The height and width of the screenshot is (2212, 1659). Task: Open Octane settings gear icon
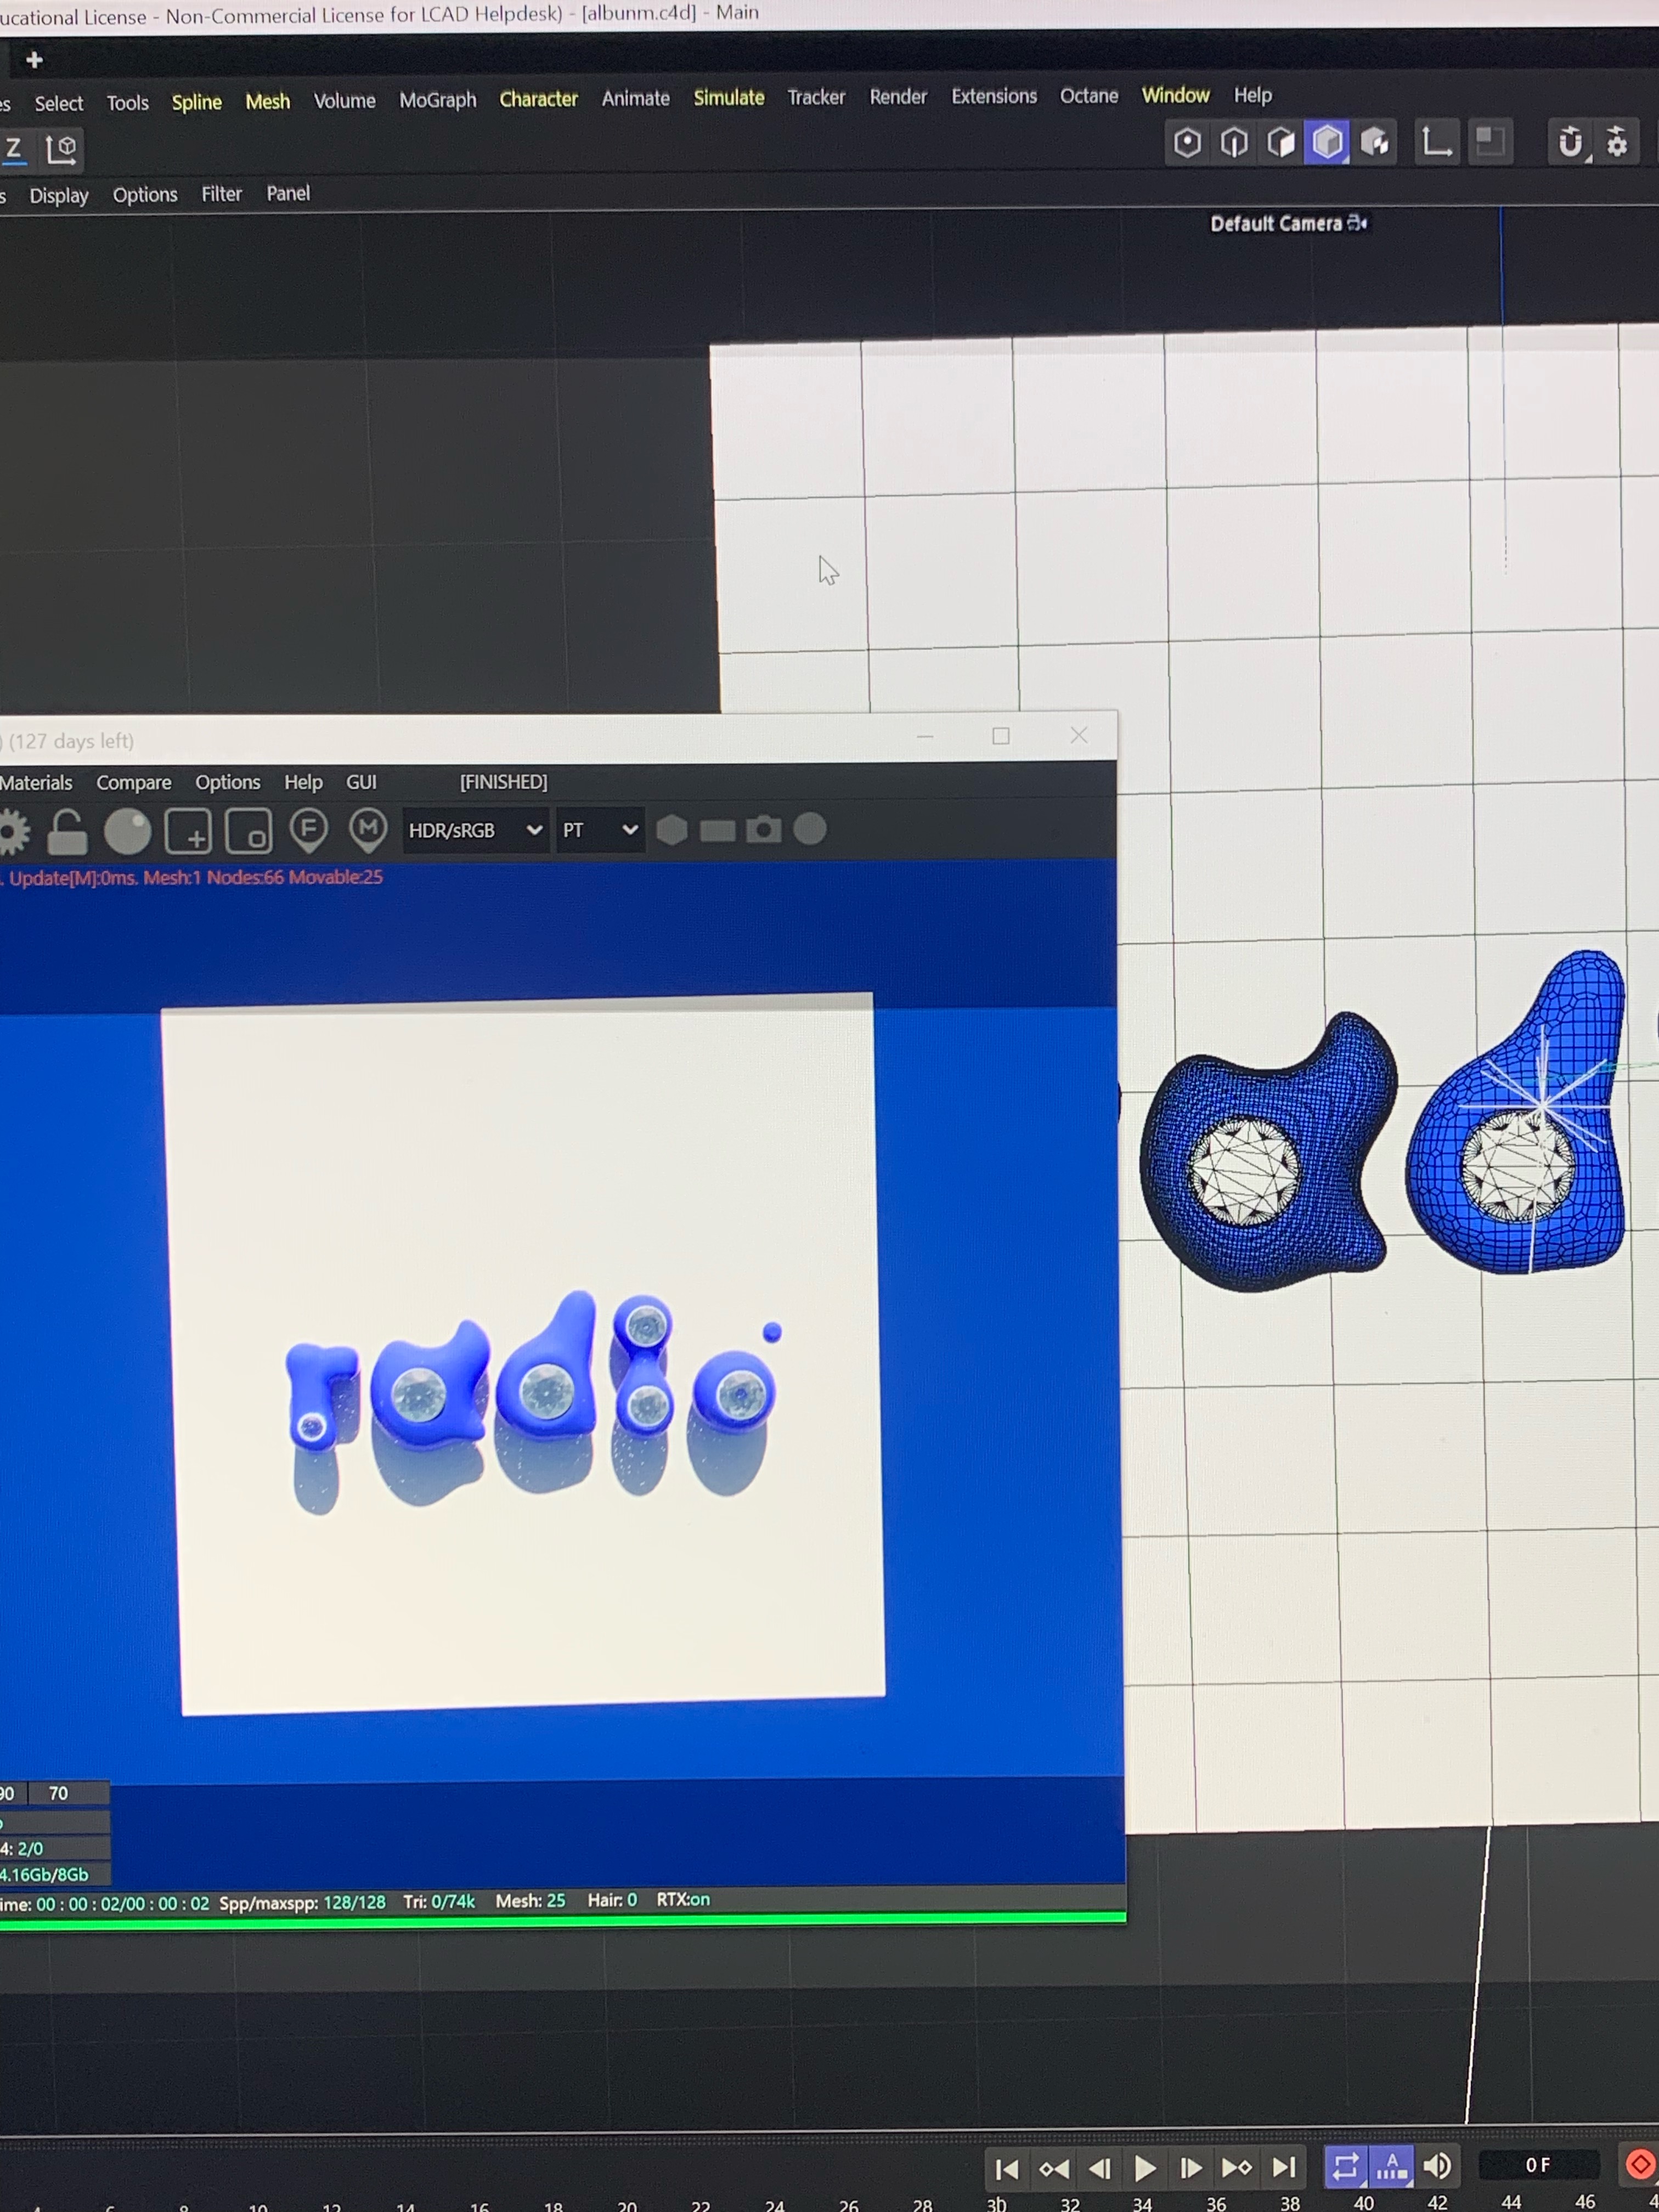(x=12, y=832)
